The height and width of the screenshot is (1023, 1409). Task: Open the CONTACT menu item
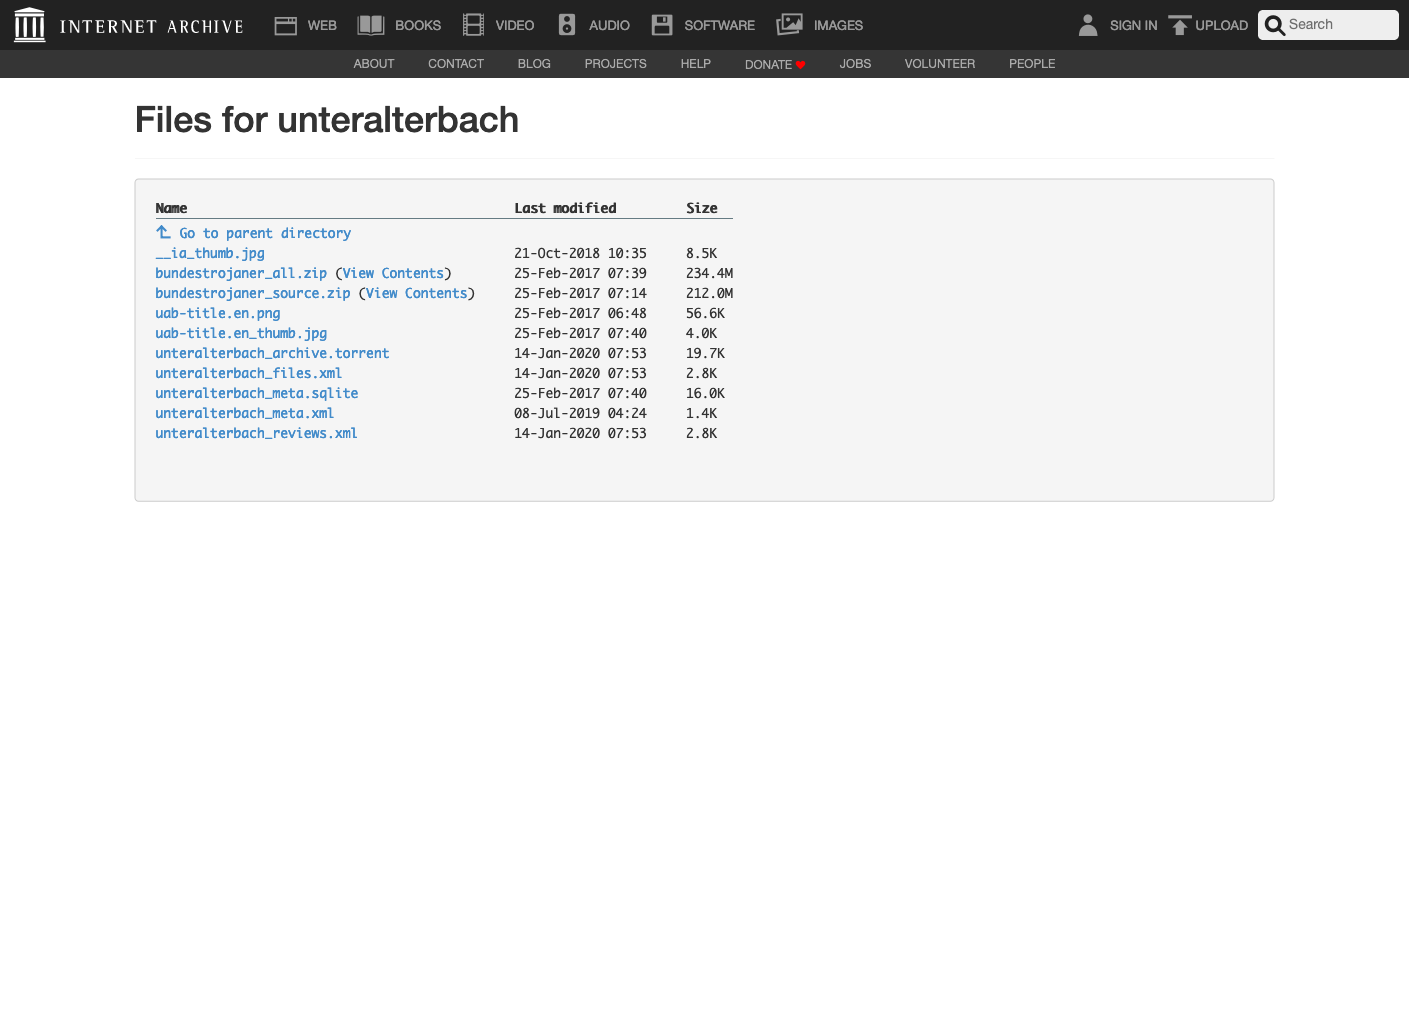pos(456,64)
